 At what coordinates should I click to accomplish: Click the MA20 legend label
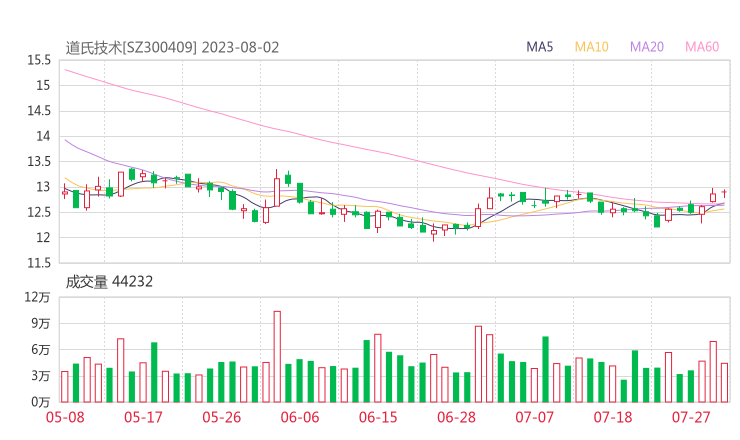(647, 47)
